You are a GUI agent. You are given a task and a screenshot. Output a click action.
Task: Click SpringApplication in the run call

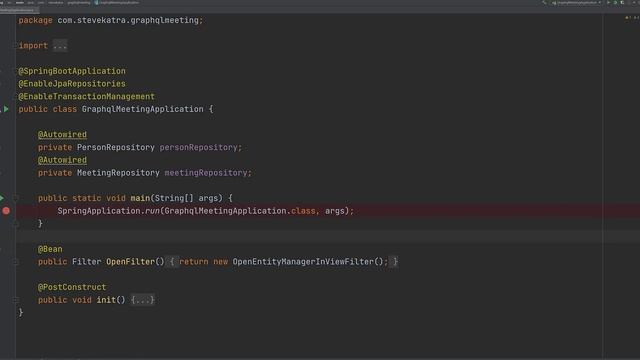point(99,211)
